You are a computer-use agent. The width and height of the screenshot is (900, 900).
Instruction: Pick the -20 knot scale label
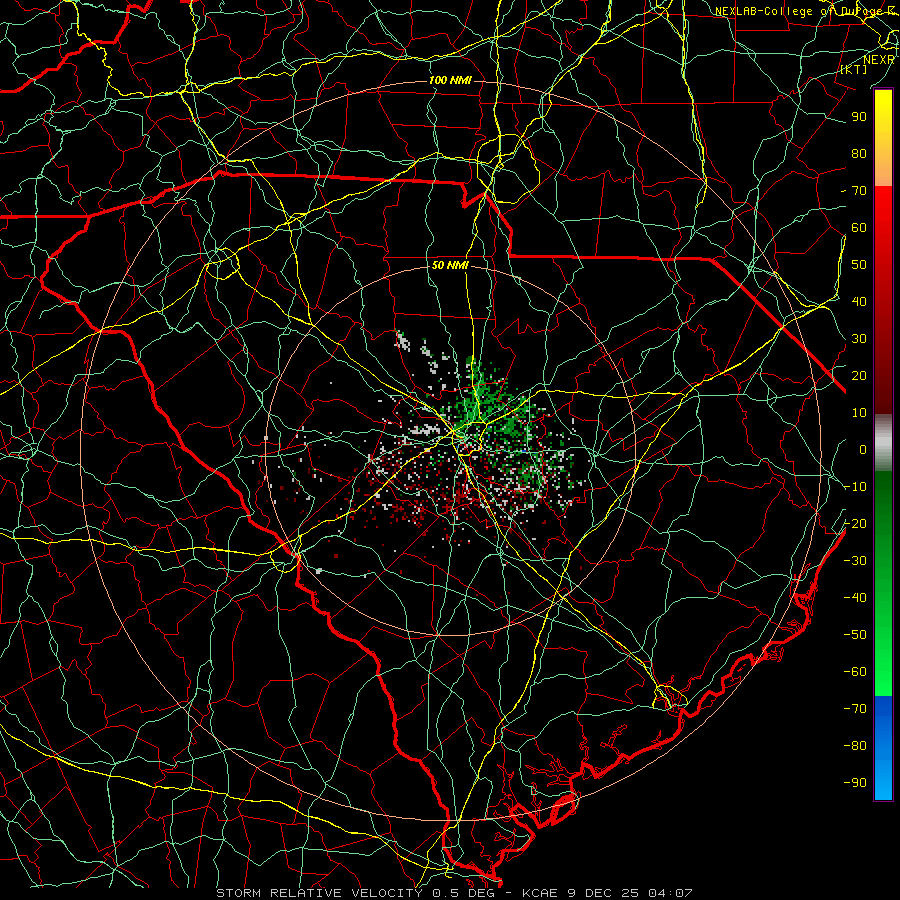855,523
